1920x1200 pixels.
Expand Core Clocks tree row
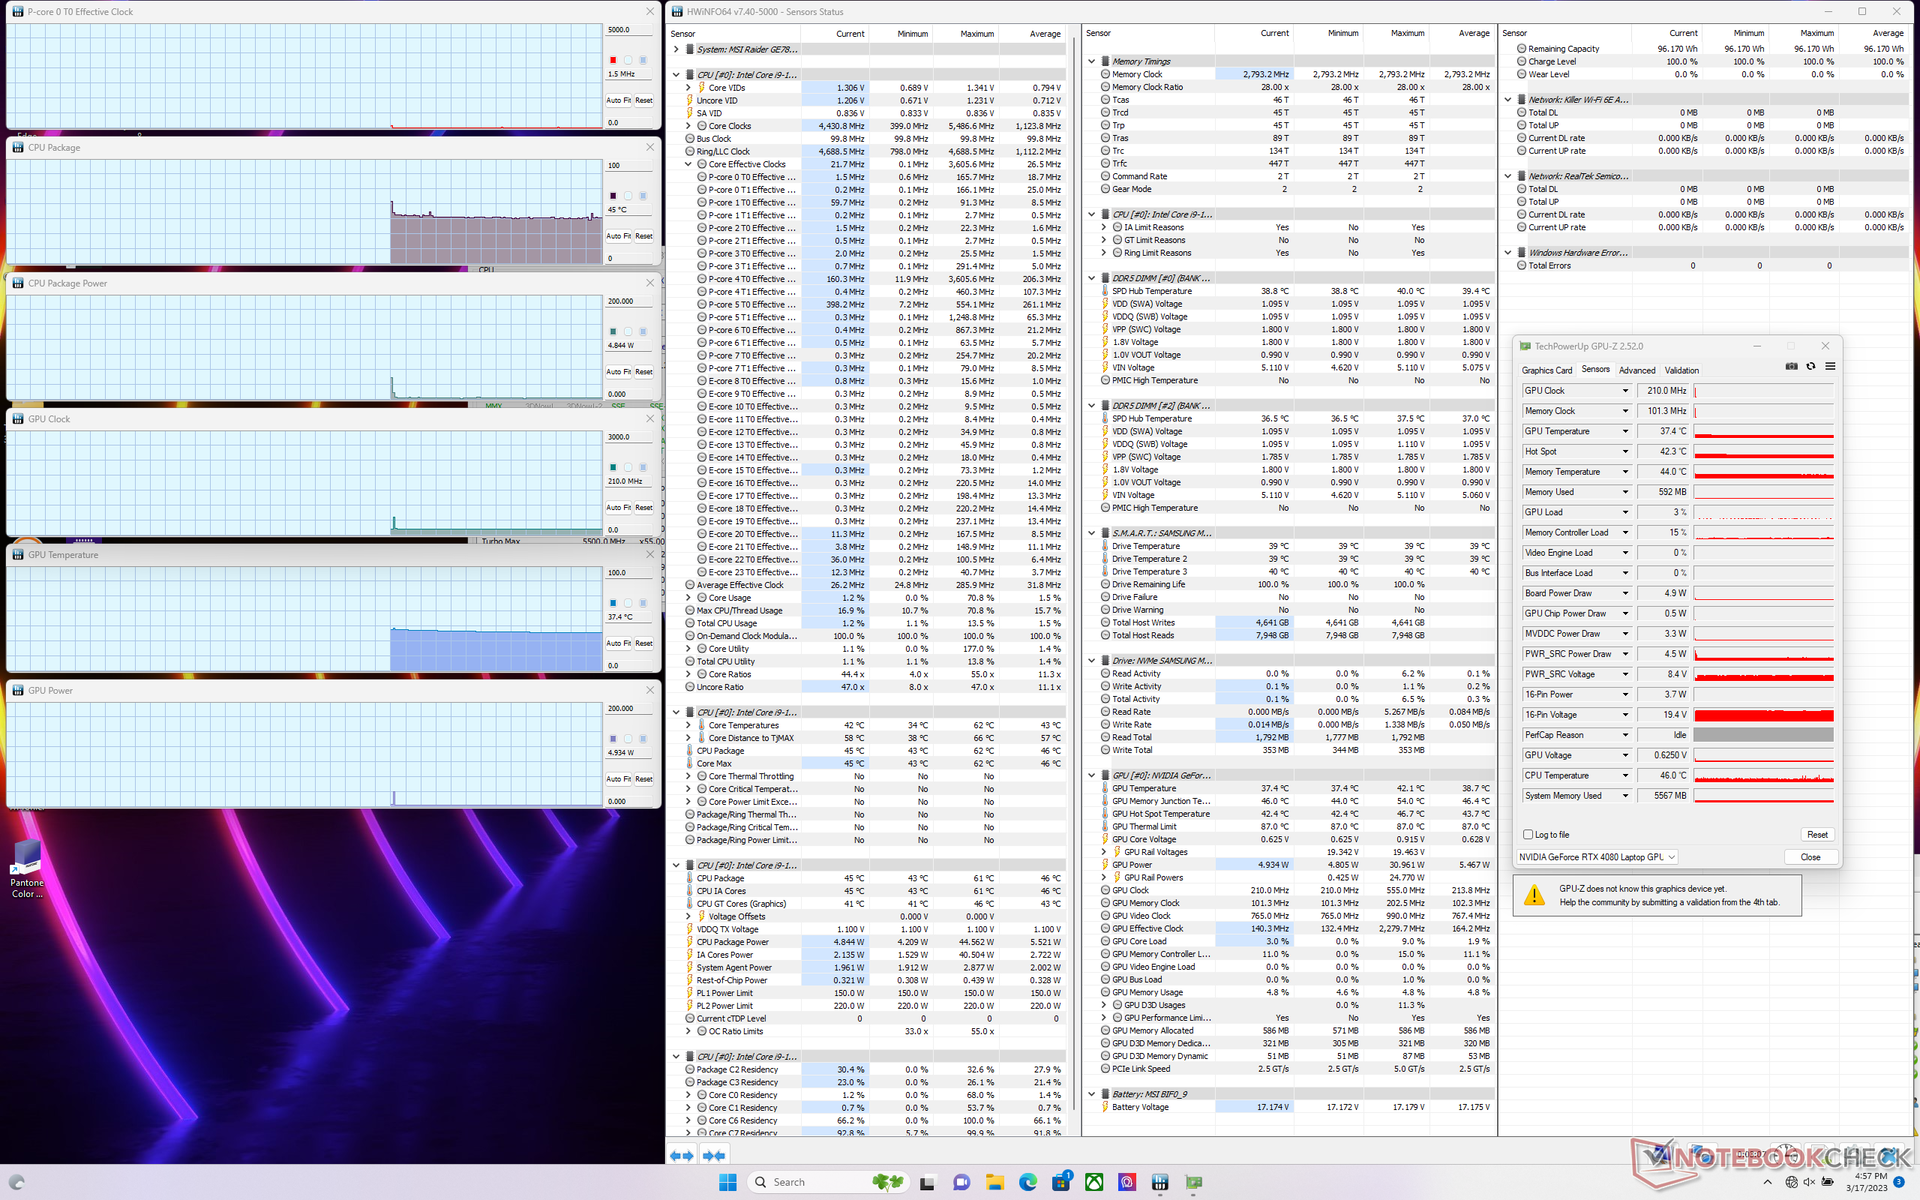[688, 126]
